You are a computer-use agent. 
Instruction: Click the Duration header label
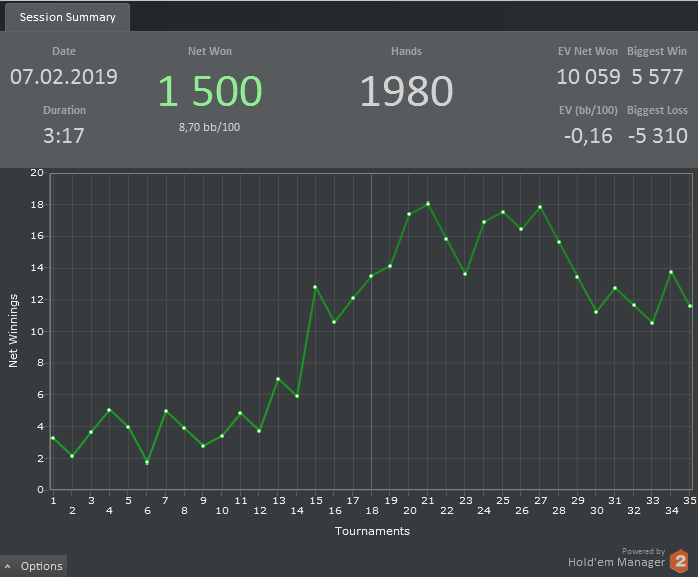[x=65, y=110]
